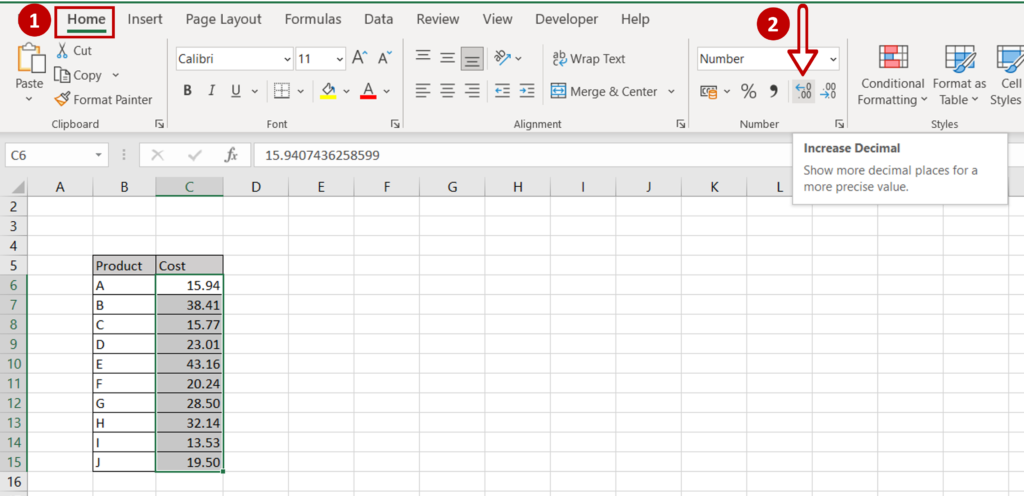This screenshot has width=1024, height=496.
Task: Switch to the Insert tab
Action: tap(145, 20)
